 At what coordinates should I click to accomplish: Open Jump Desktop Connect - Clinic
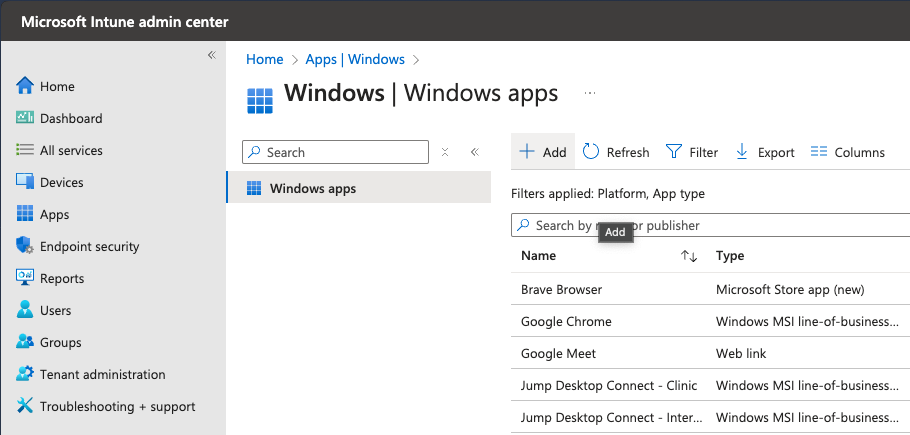(x=609, y=385)
